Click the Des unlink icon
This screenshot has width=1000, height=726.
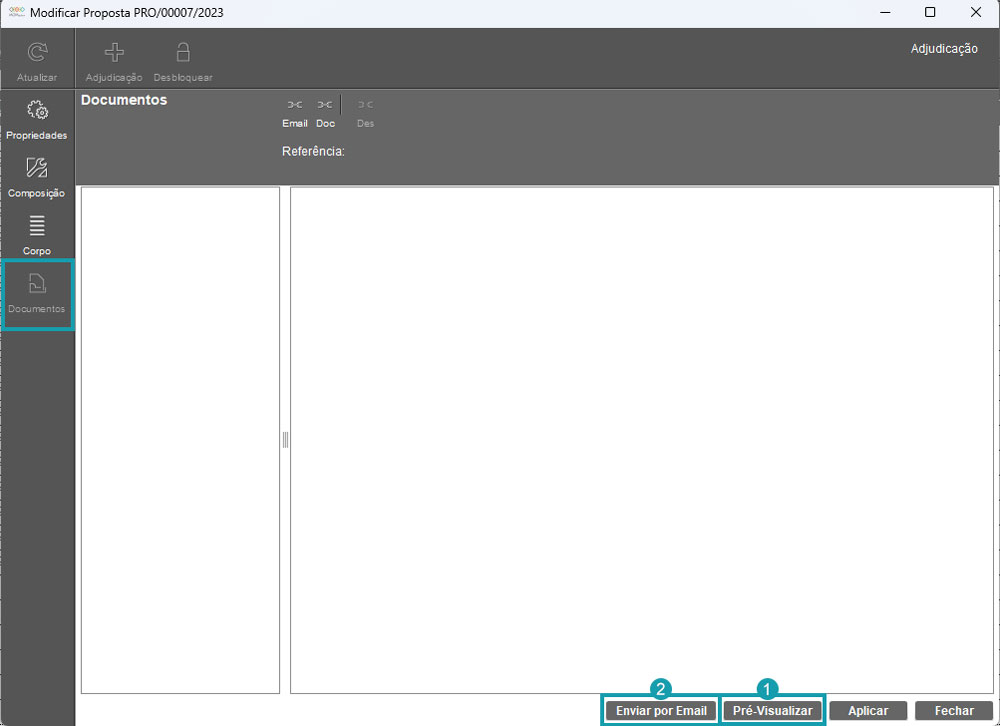coord(365,105)
